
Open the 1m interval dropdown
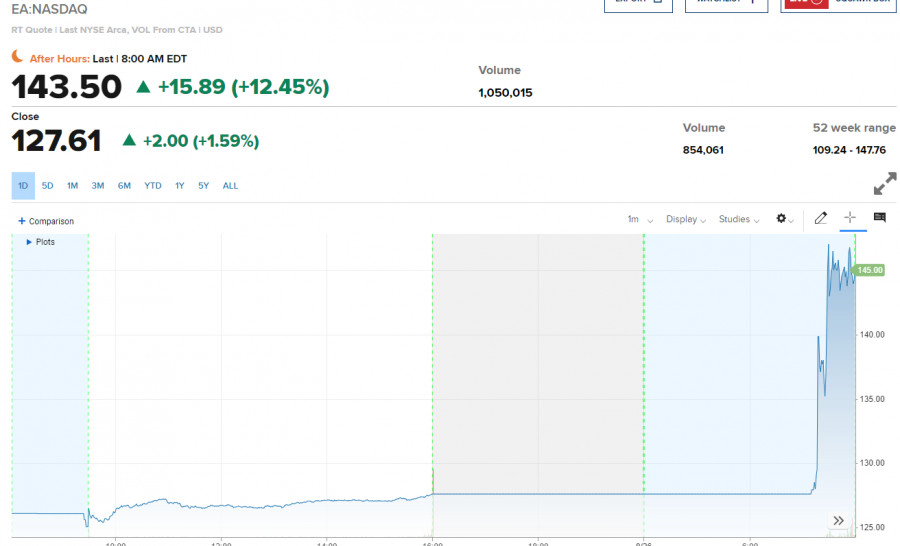[640, 219]
